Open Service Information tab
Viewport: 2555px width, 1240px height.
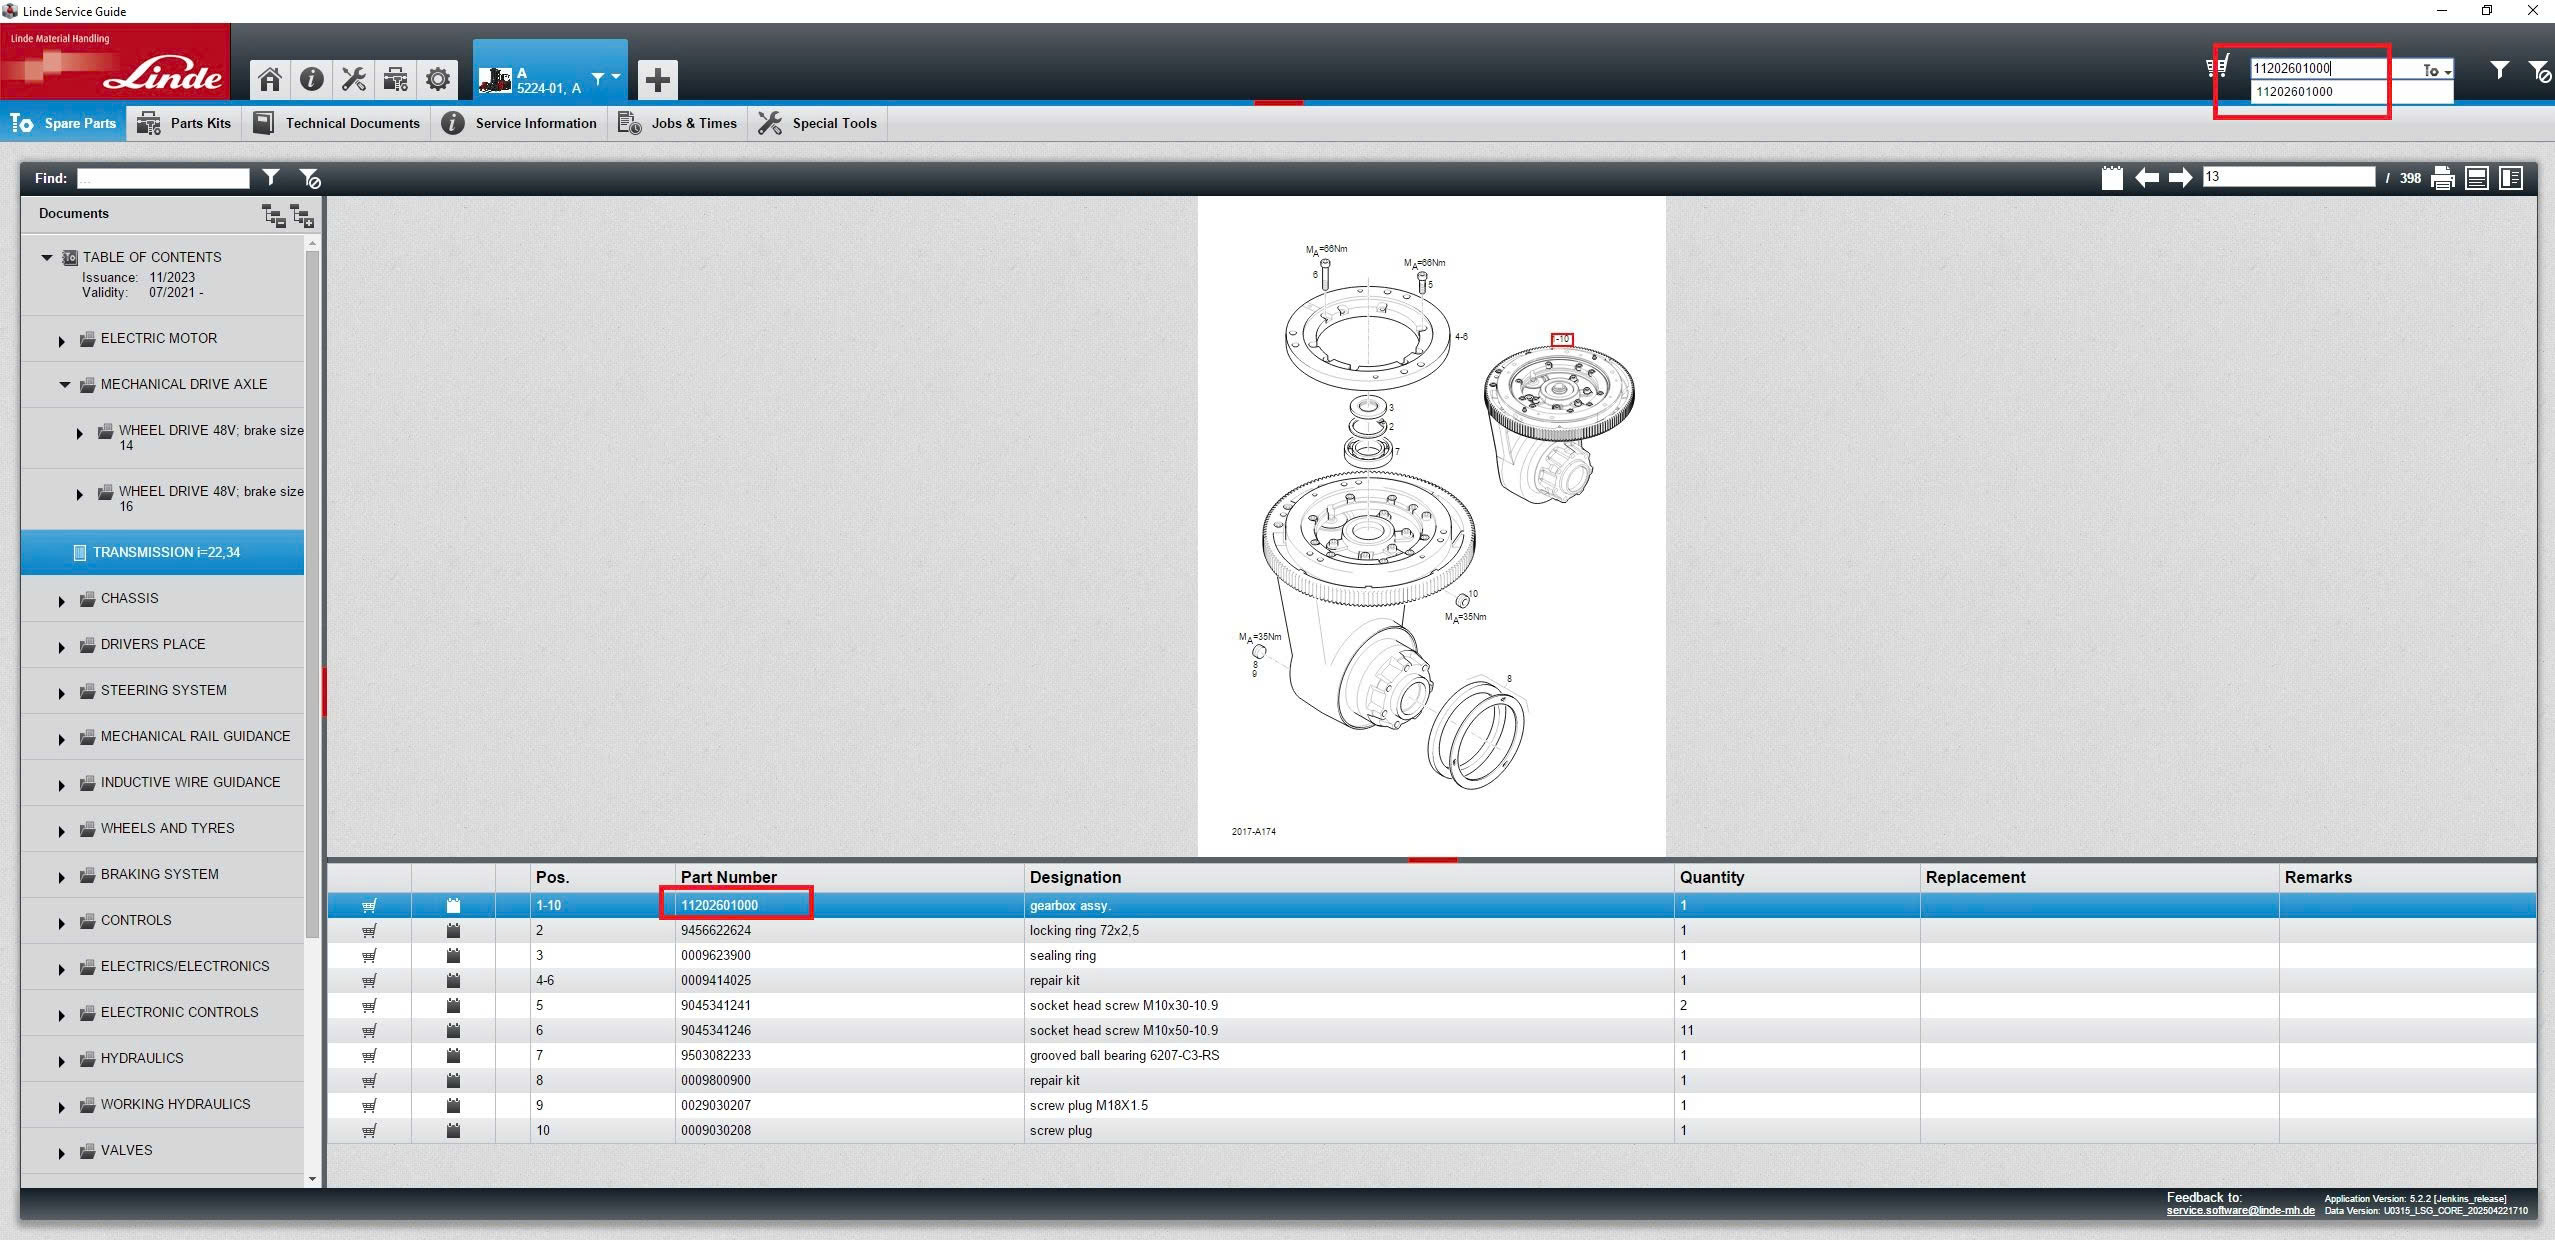[519, 123]
